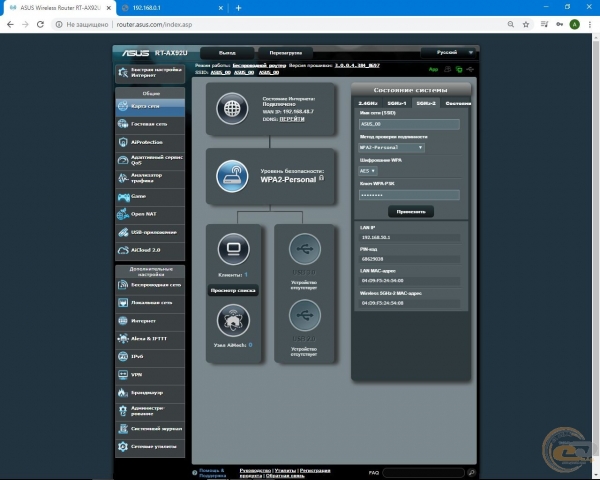Go back with the browser back arrow
This screenshot has height=480, width=600.
[10, 24]
